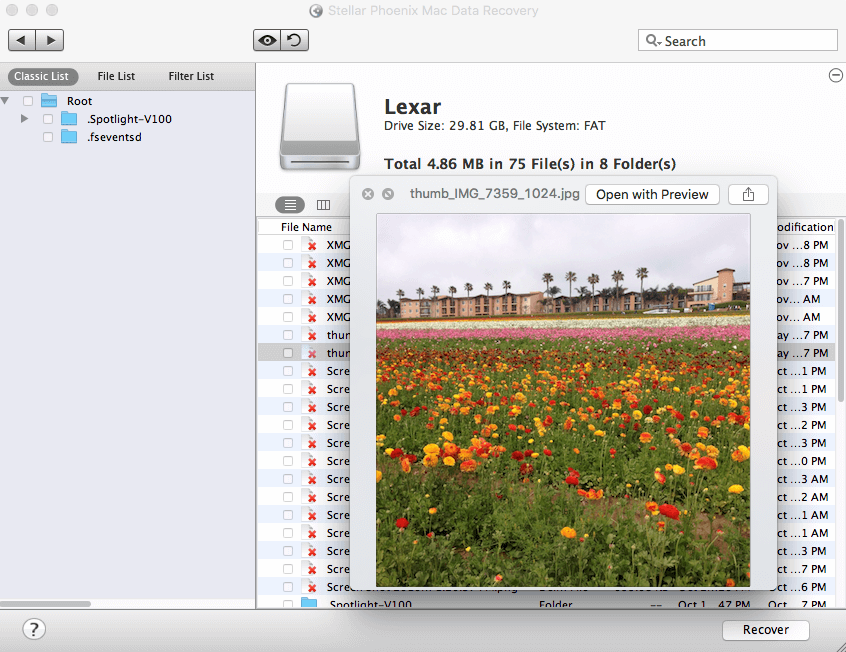The image size is (846, 652).
Task: Open help with question mark icon
Action: pos(34,629)
